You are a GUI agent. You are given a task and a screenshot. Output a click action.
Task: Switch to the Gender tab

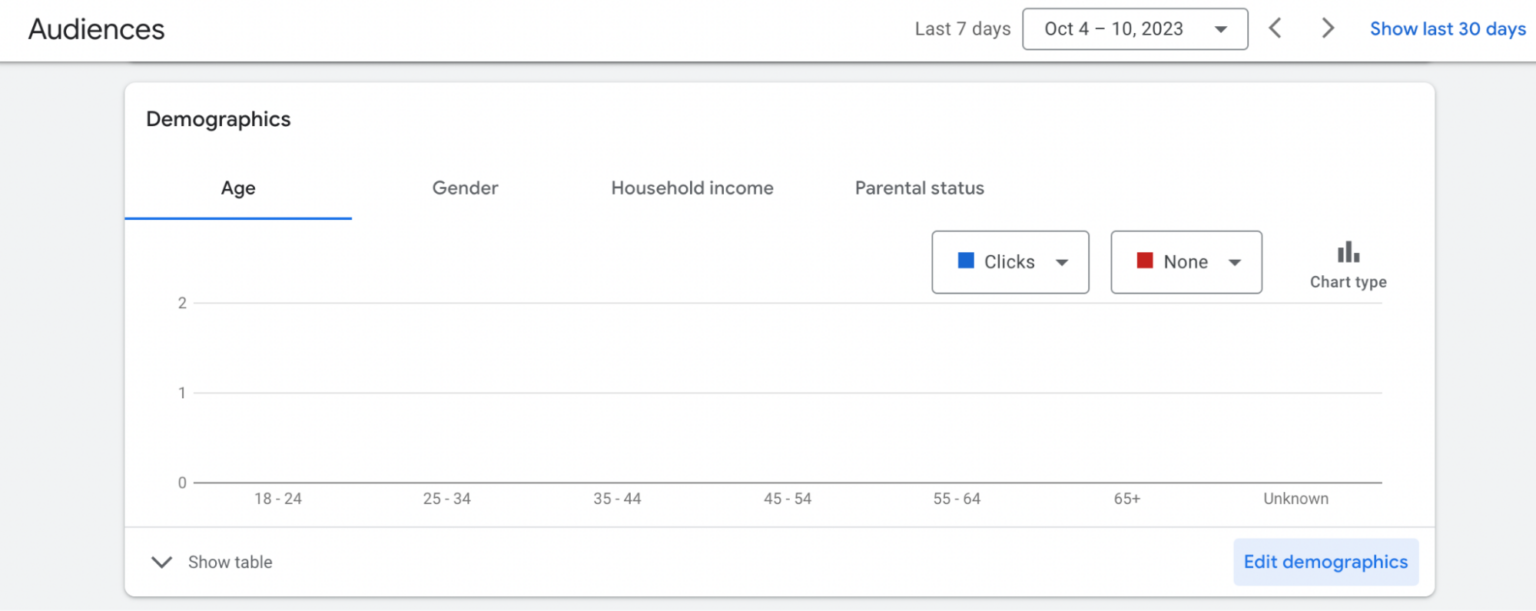point(465,188)
